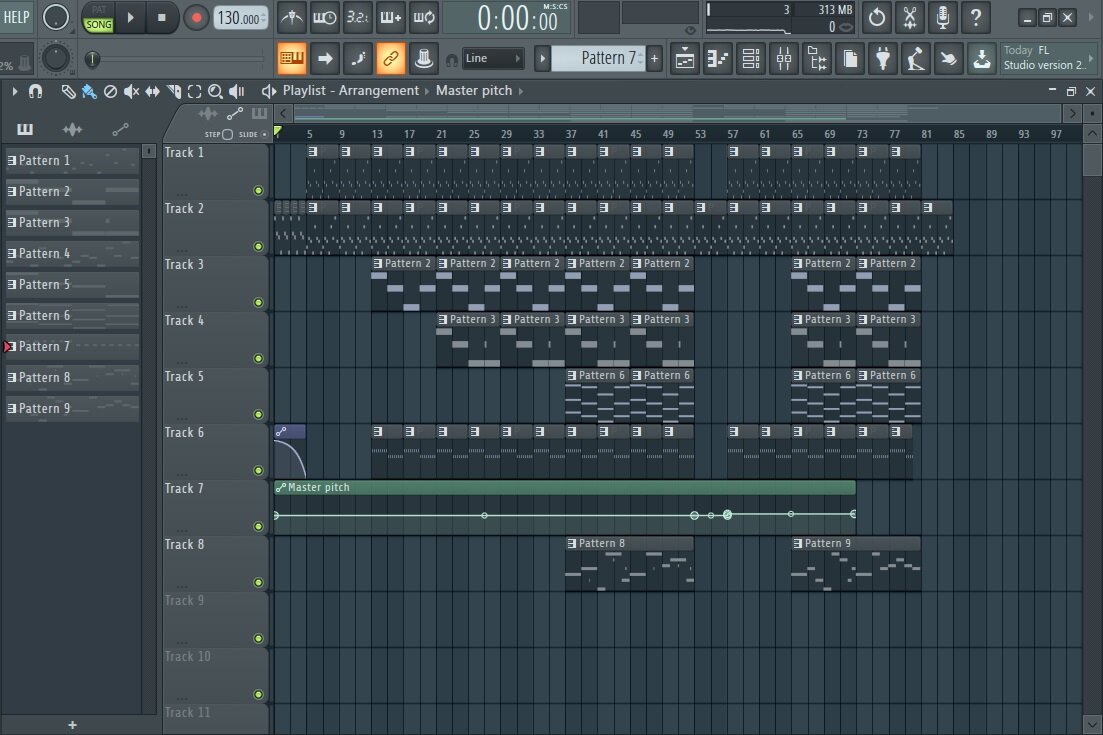Toggle multilink to controllers knob icon

[x=423, y=58]
